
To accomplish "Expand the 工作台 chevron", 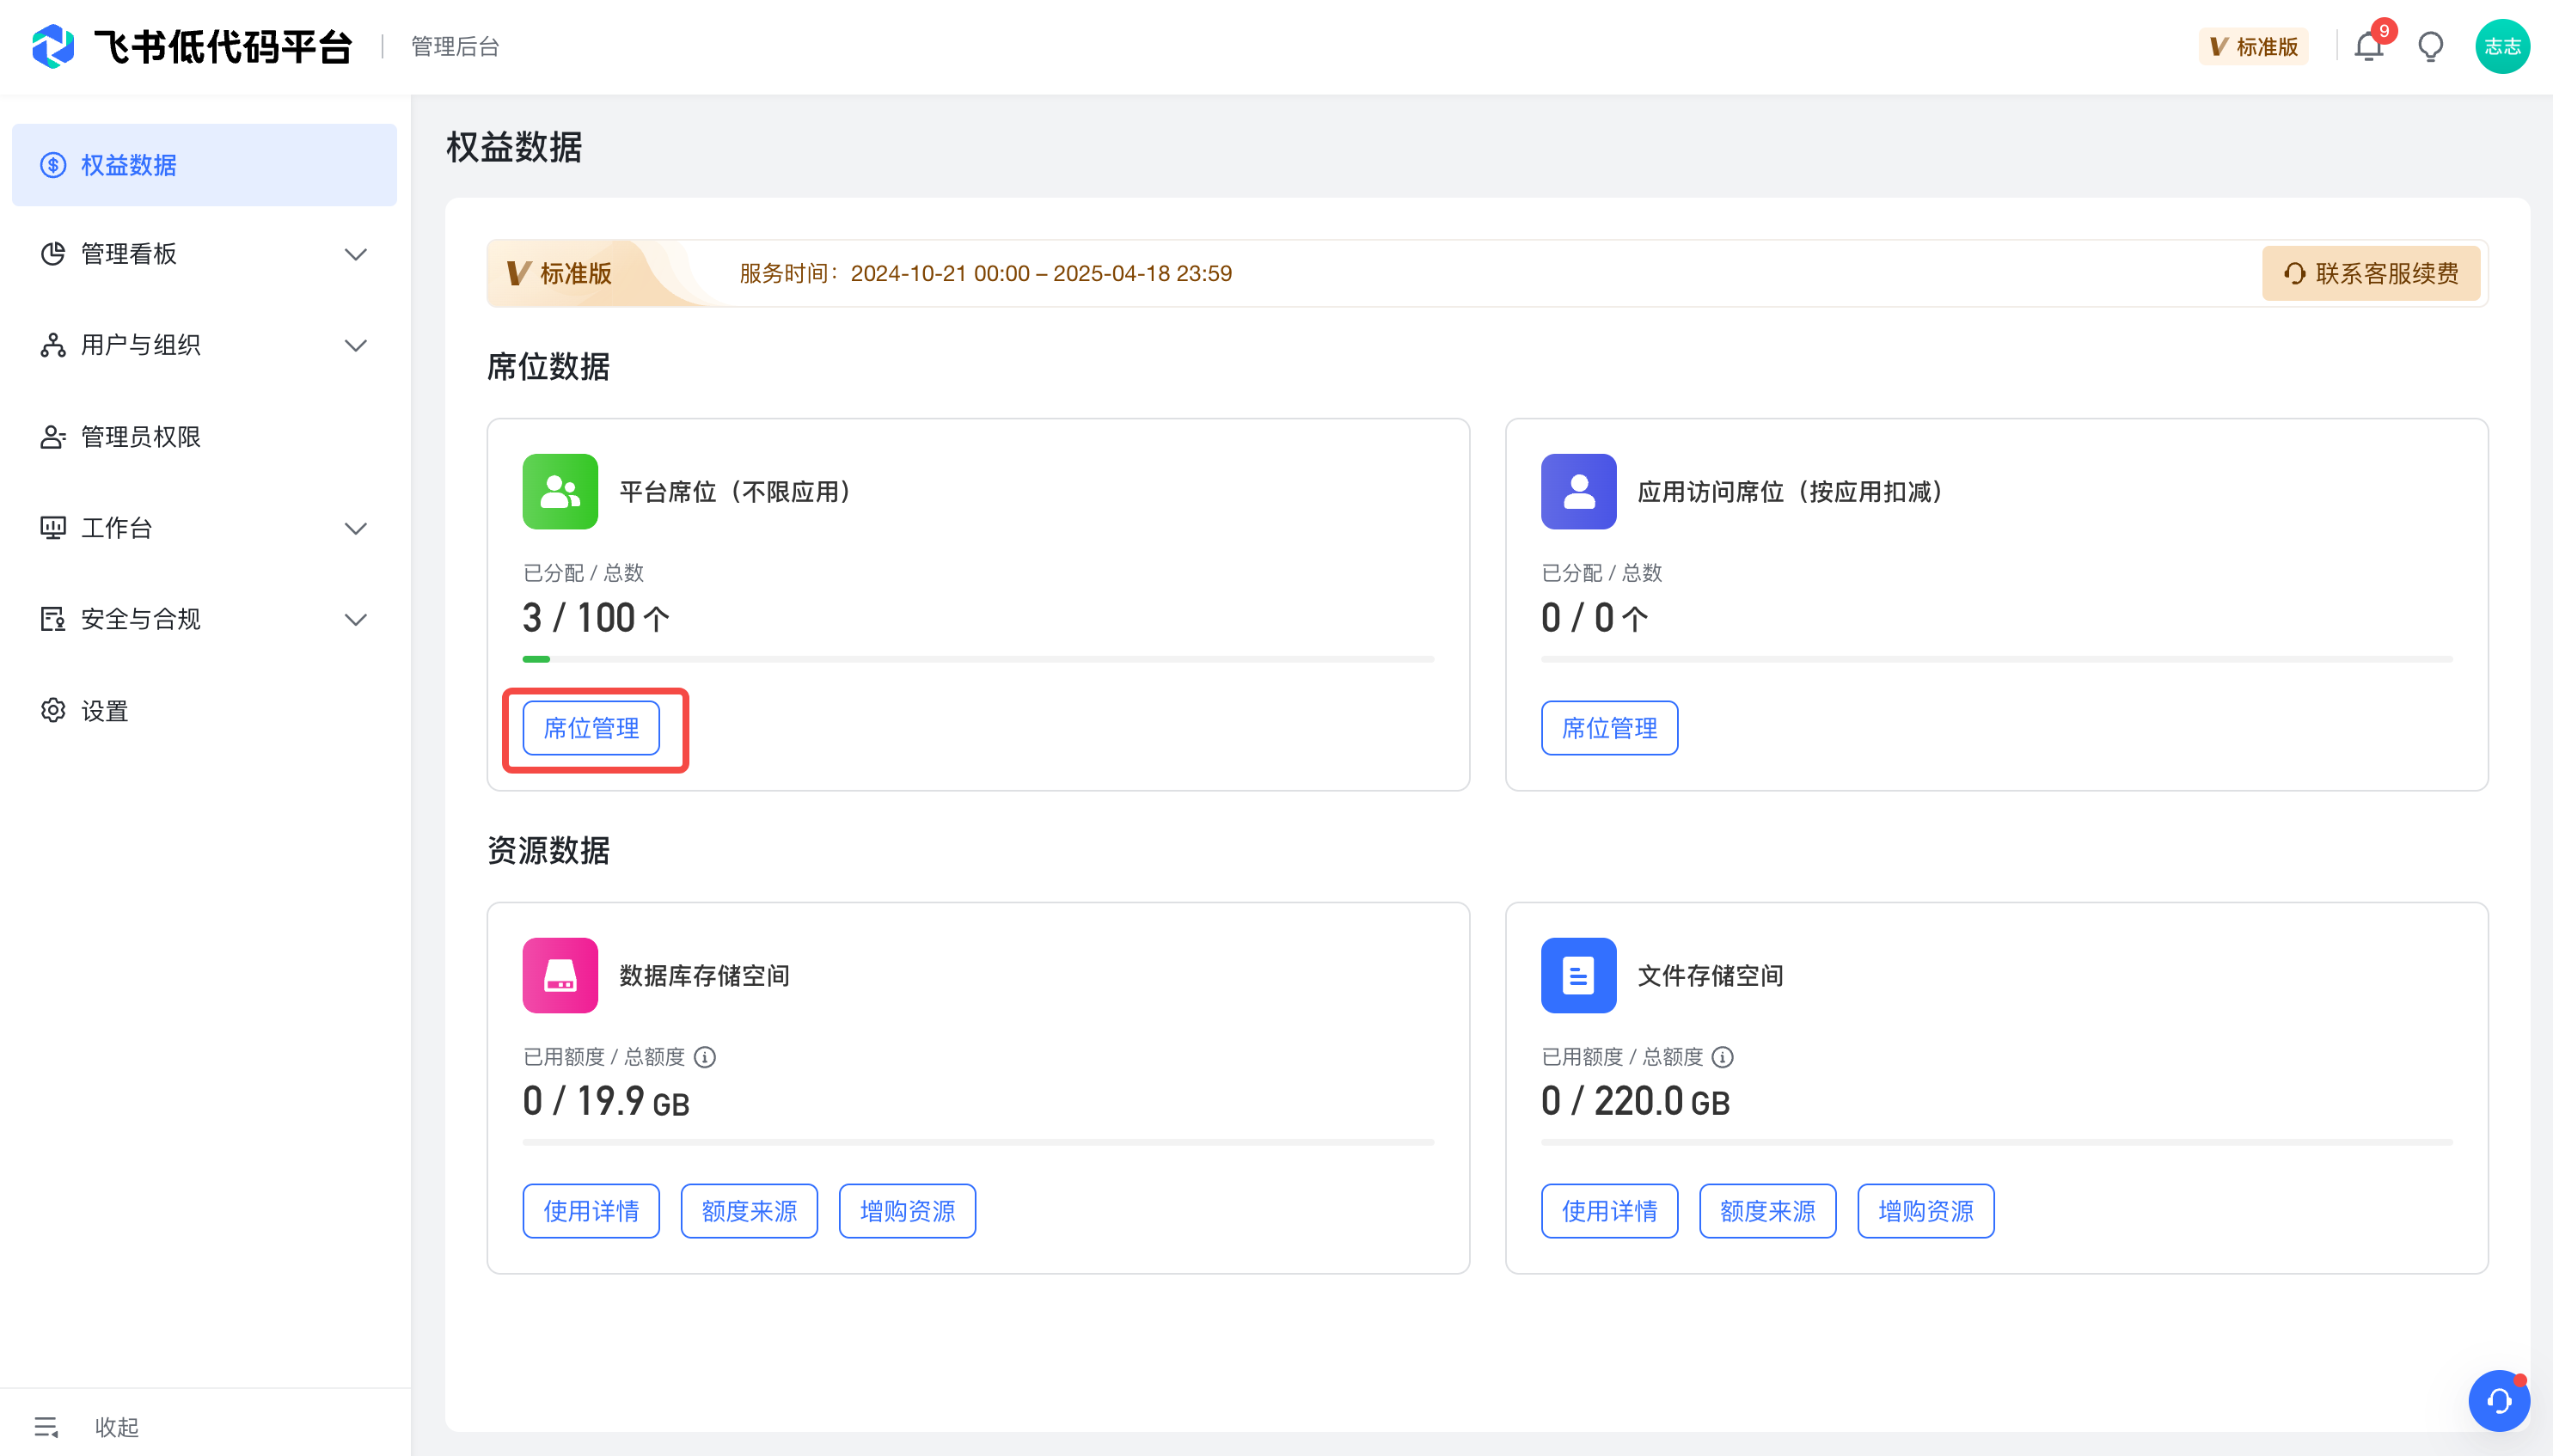I will coord(356,528).
